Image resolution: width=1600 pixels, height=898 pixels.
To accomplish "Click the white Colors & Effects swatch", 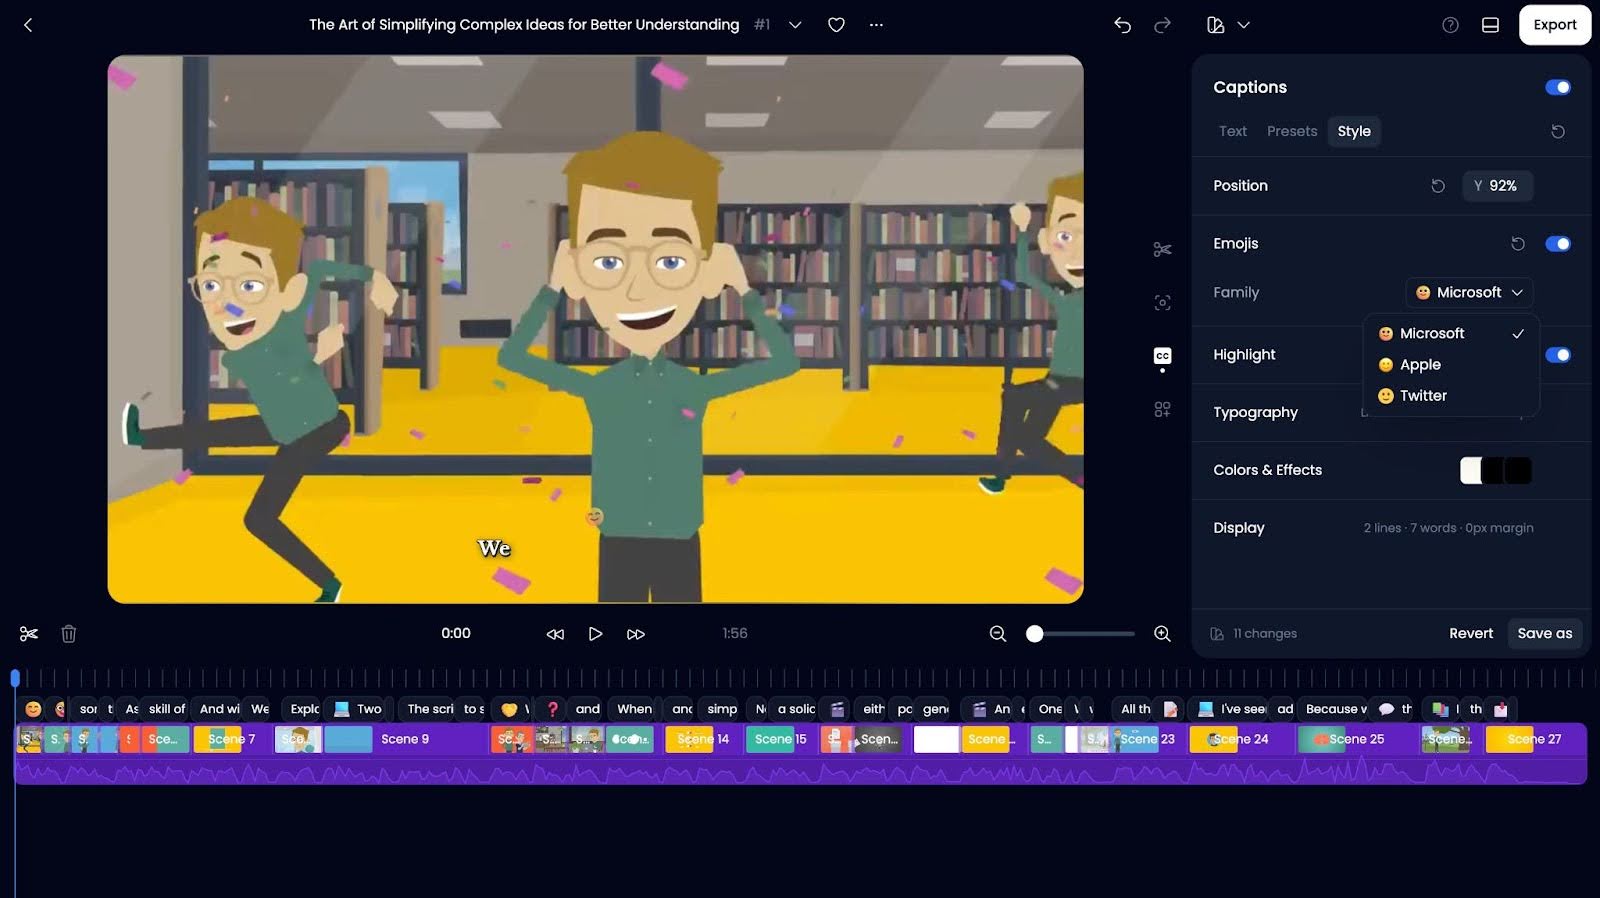I will [x=1471, y=470].
